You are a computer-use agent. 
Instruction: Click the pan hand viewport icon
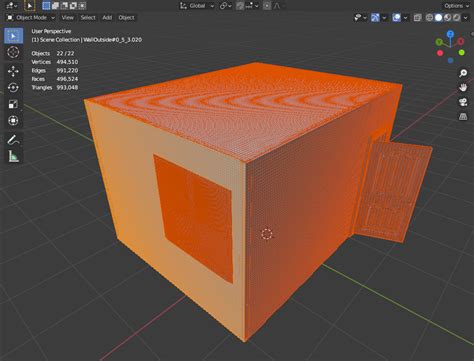463,87
